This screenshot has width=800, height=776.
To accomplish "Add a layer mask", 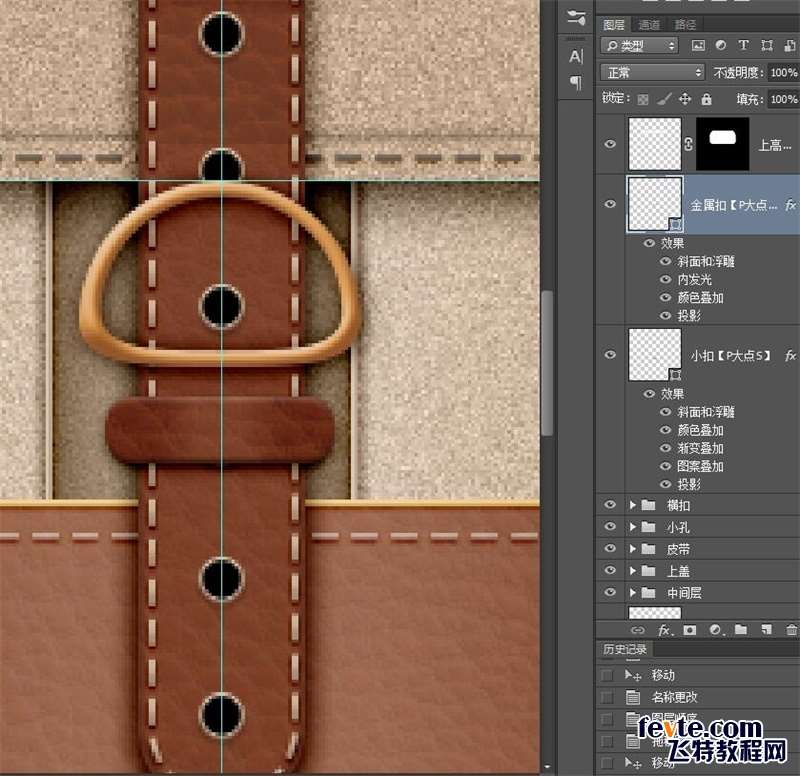I will pyautogui.click(x=690, y=630).
